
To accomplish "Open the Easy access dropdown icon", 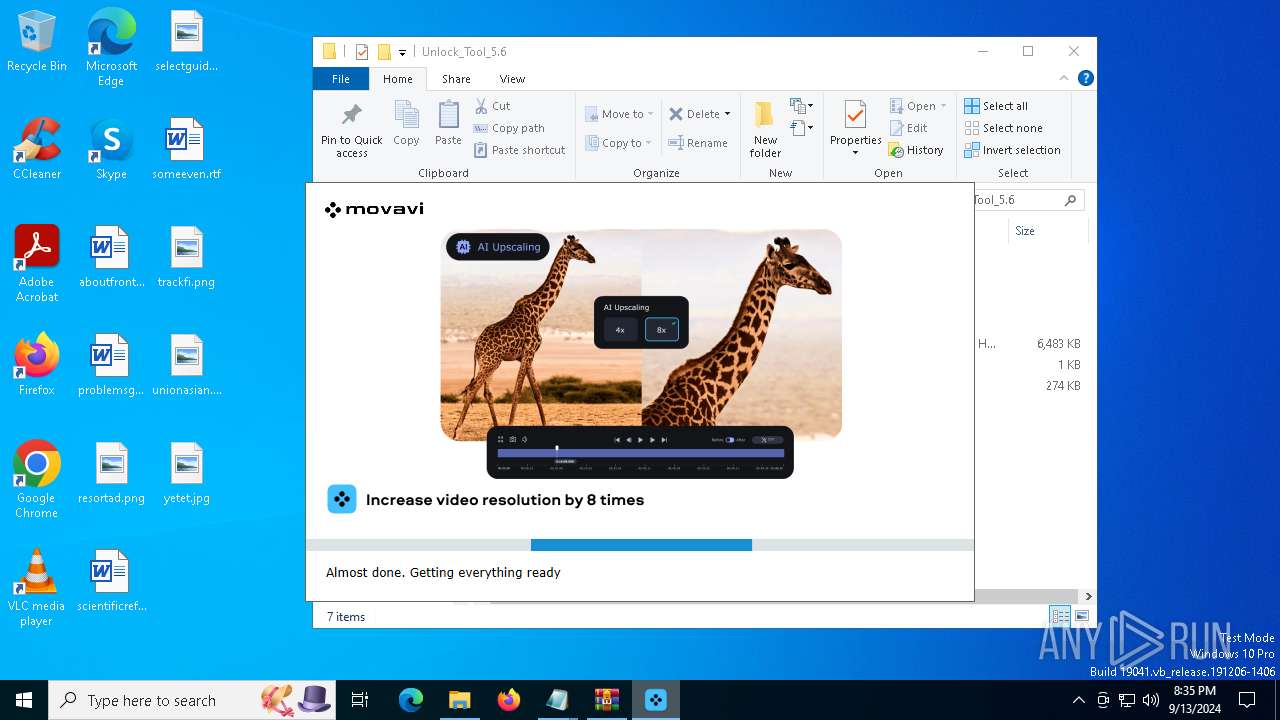I will click(801, 128).
